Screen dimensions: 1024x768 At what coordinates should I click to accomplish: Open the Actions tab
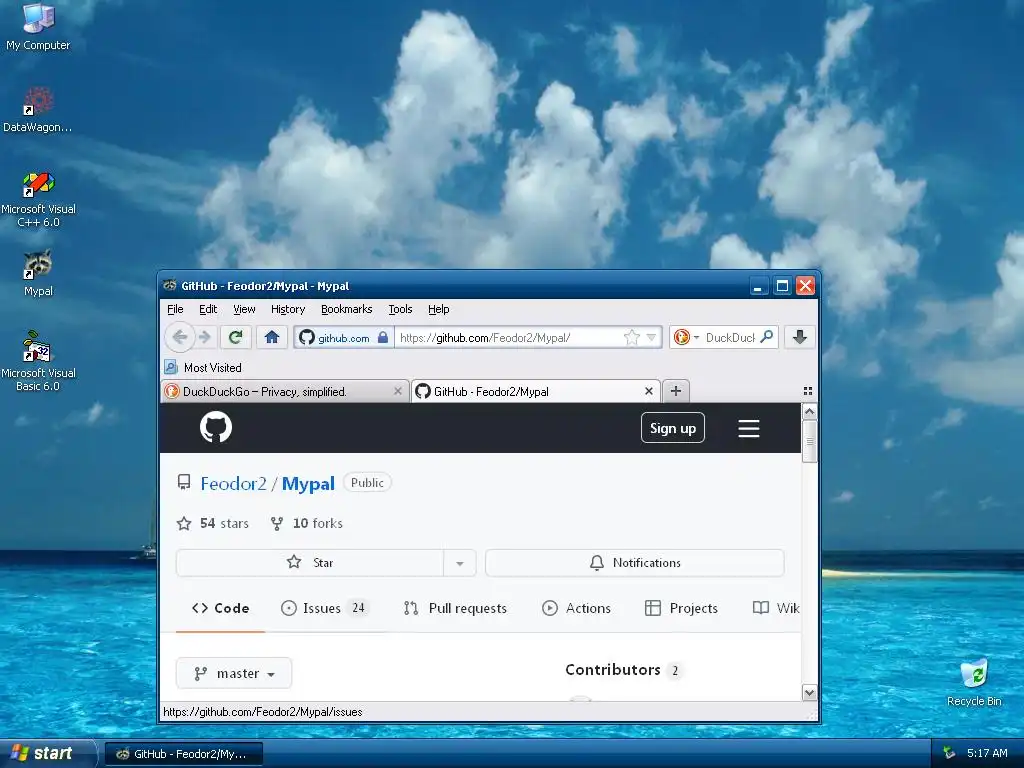click(576, 608)
